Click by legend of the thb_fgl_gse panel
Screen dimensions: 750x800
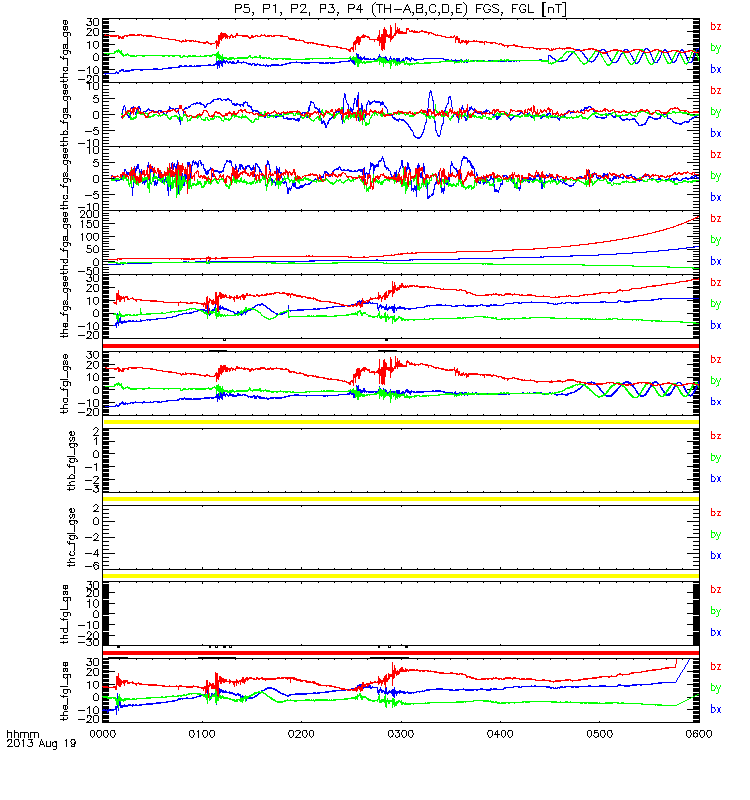coord(715,458)
